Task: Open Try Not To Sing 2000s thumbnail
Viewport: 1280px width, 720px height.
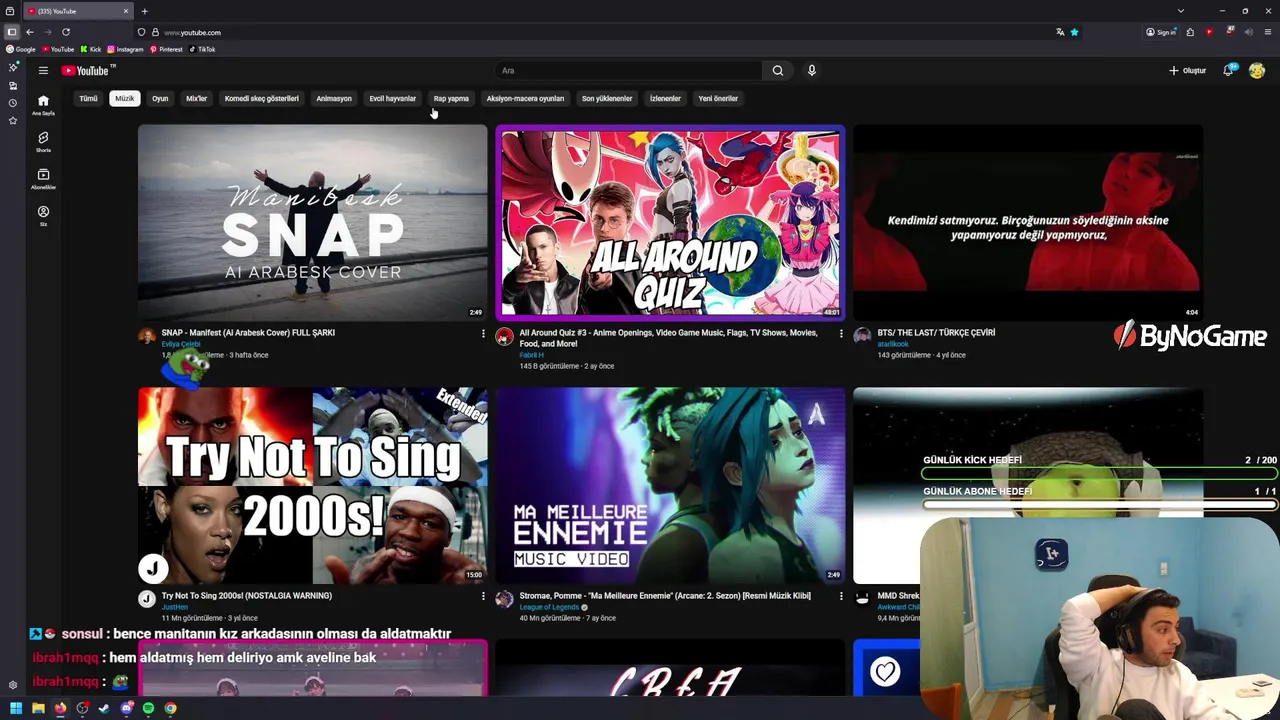Action: 313,485
